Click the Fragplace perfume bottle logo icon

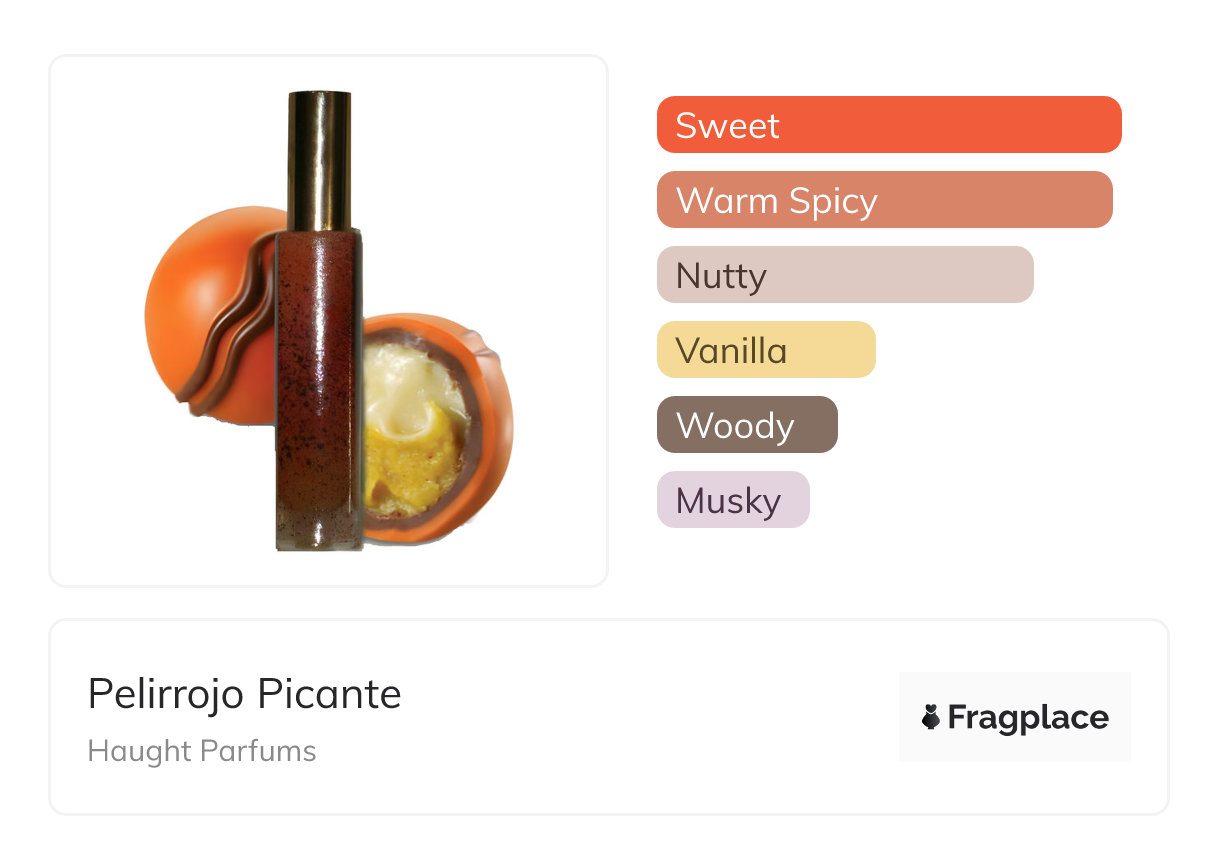pos(931,717)
